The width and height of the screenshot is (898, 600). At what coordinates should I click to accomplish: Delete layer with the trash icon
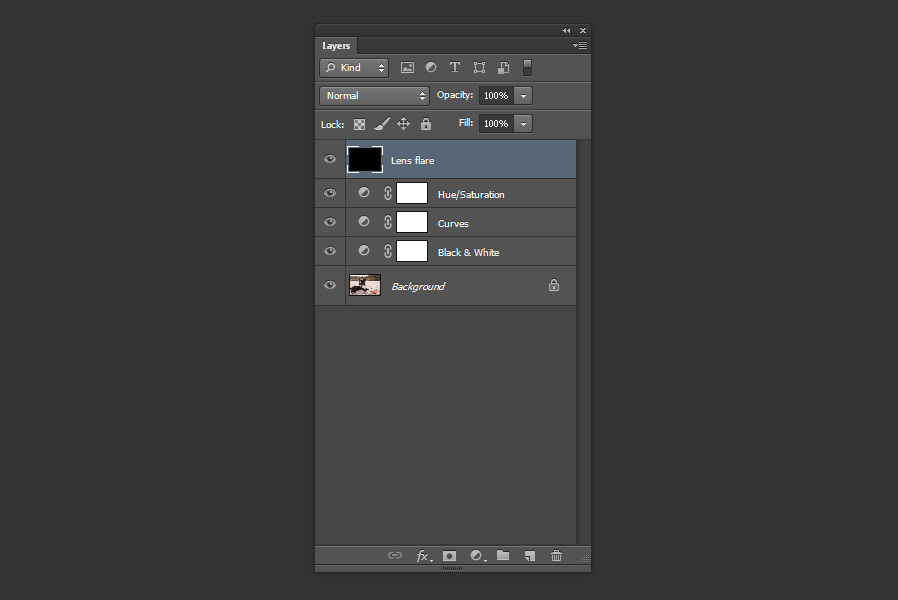click(x=556, y=555)
